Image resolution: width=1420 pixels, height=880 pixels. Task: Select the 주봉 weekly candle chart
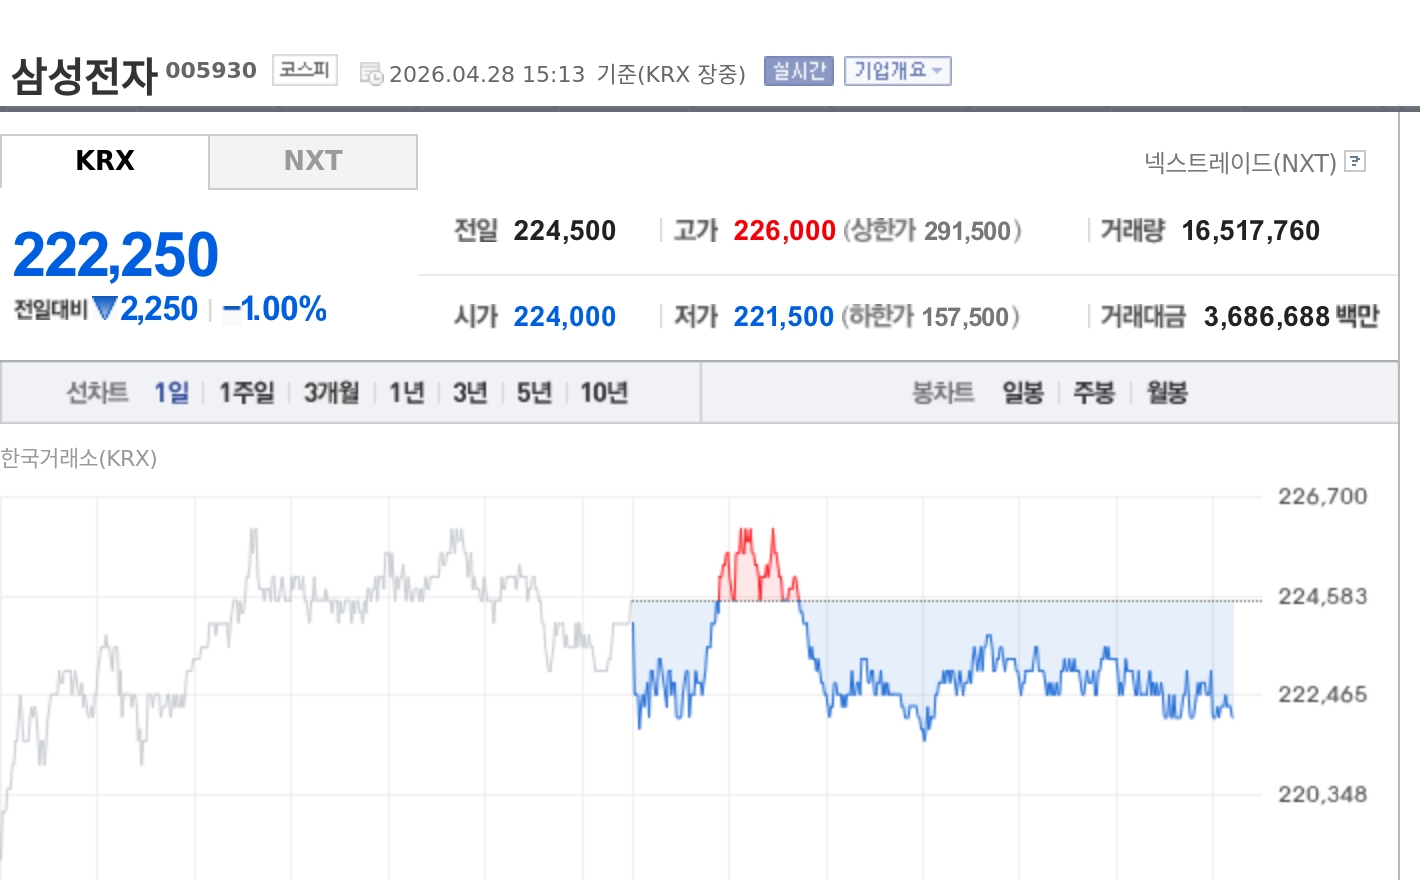pos(1094,393)
